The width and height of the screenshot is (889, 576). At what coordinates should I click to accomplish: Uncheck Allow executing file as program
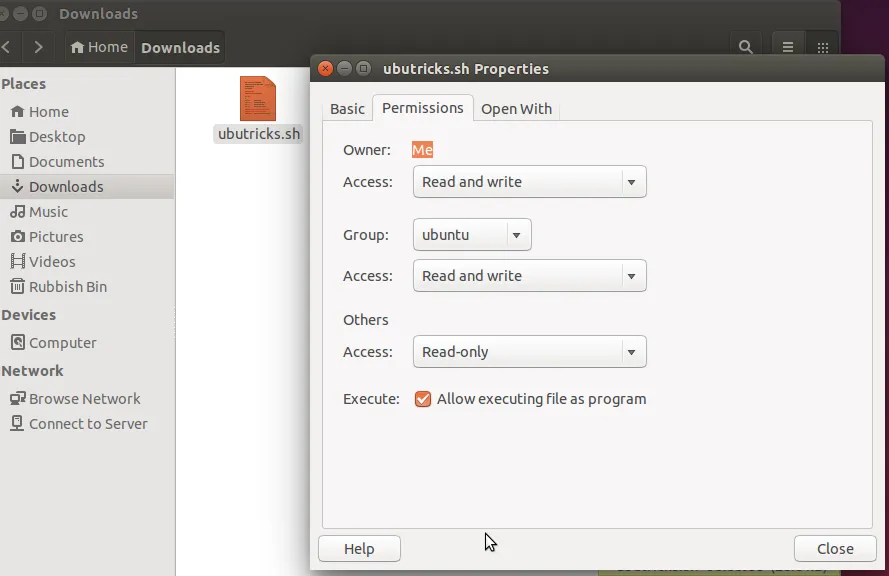point(423,399)
